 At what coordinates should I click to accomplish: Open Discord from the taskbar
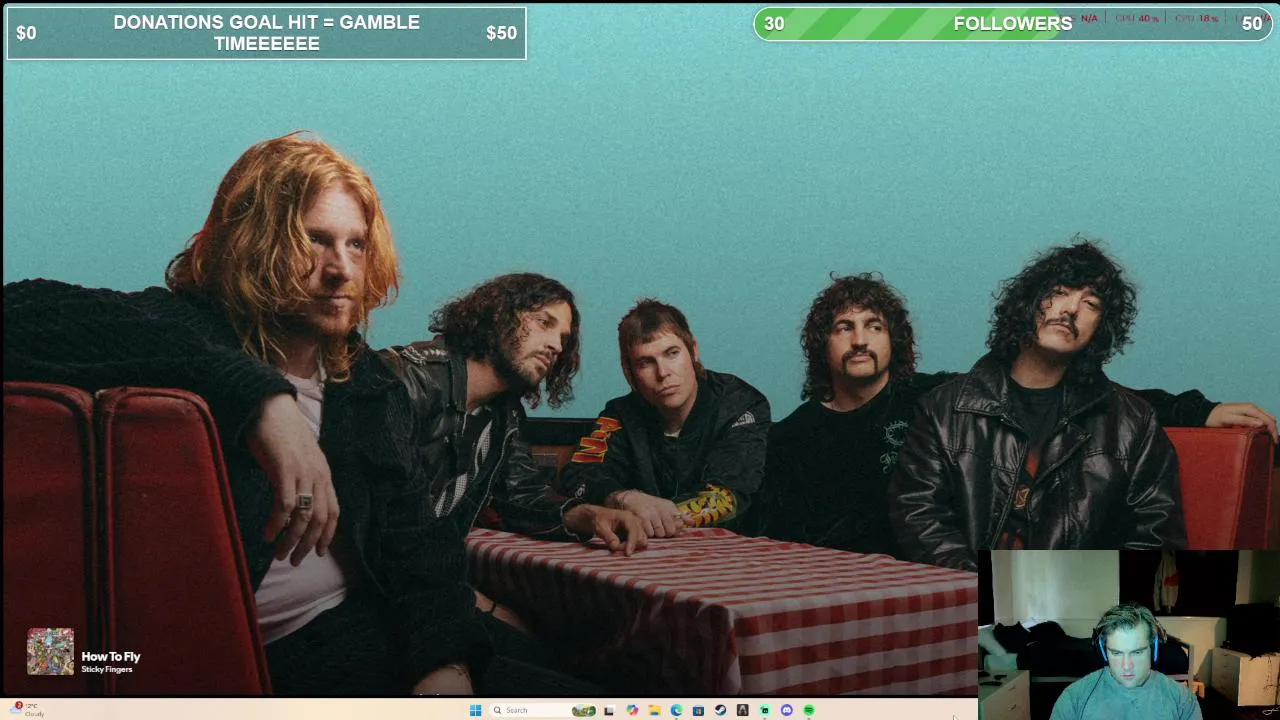click(786, 710)
